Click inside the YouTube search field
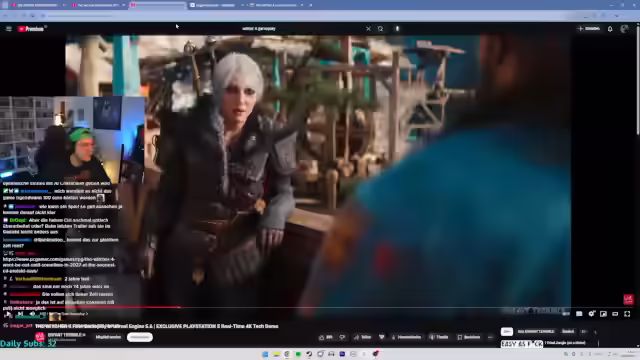640x360 pixels. pyautogui.click(x=302, y=29)
